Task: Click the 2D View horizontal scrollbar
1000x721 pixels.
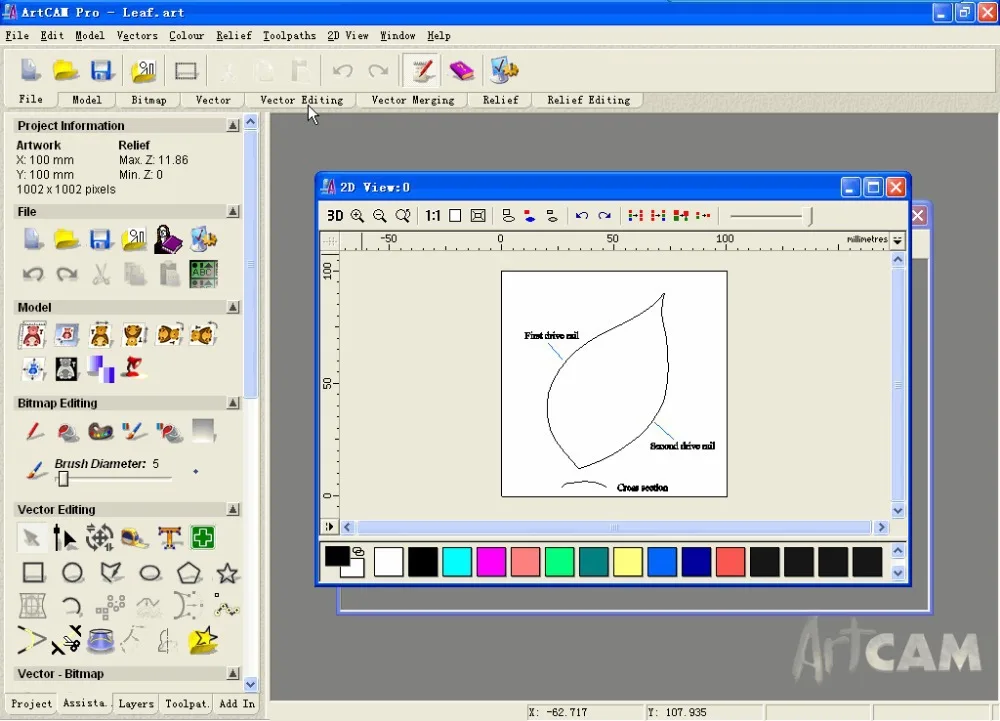Action: pos(614,527)
